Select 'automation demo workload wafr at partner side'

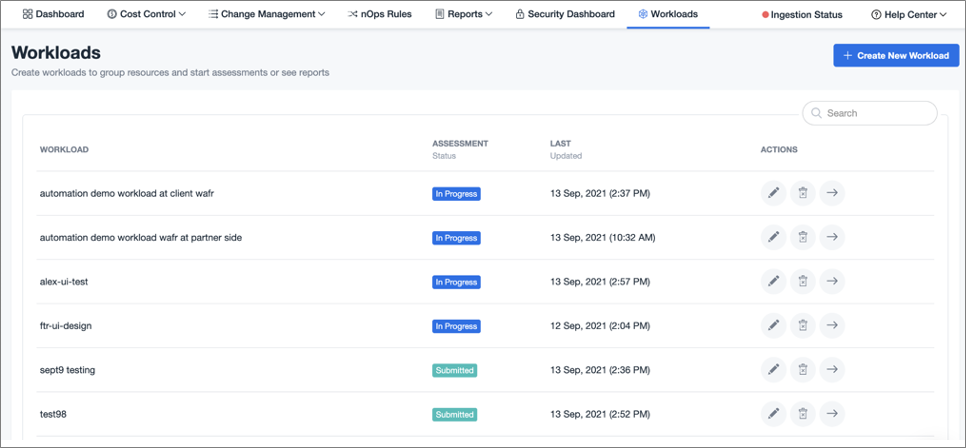click(x=141, y=237)
